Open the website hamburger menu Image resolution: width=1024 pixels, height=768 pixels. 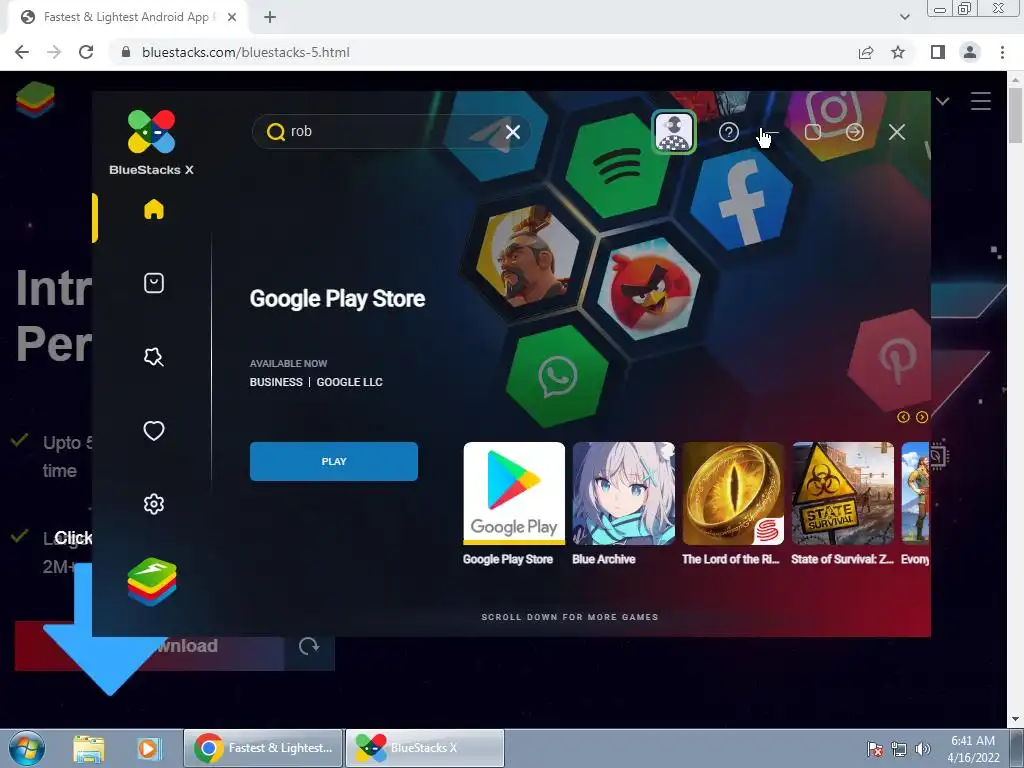pyautogui.click(x=980, y=101)
